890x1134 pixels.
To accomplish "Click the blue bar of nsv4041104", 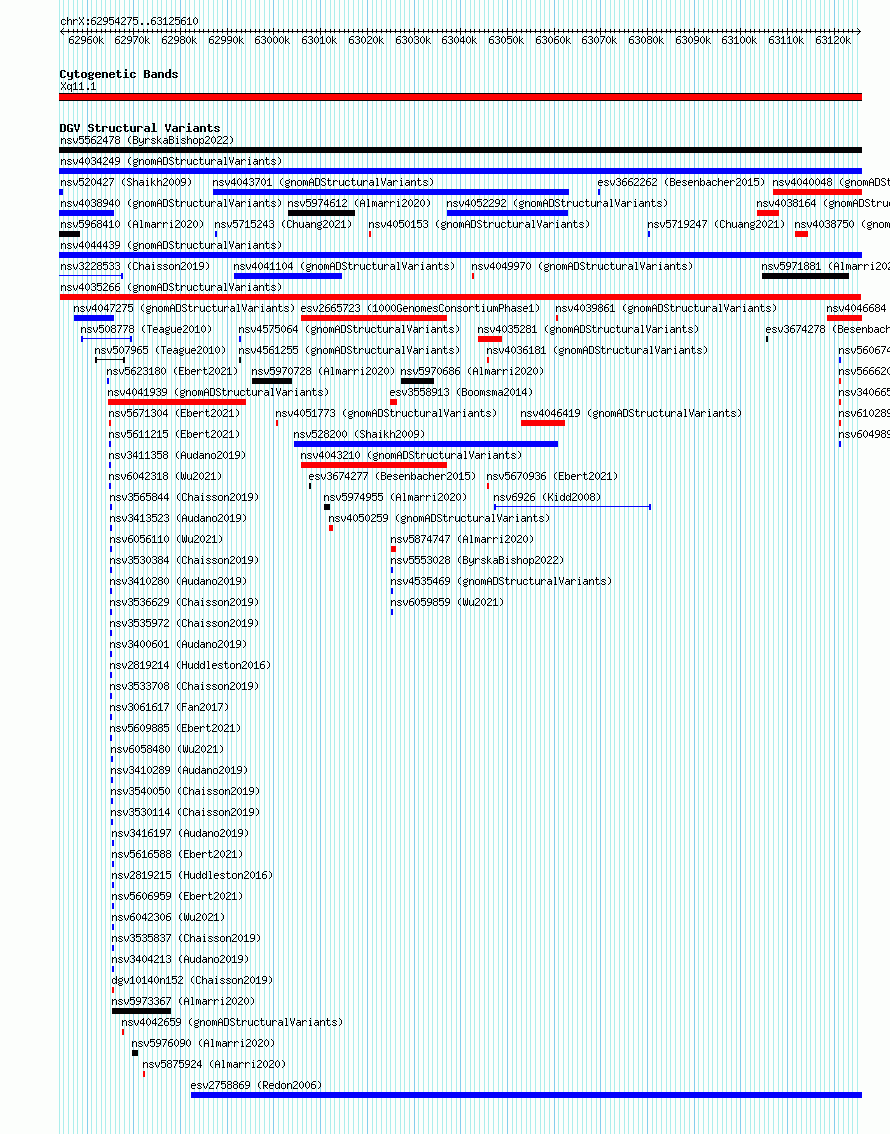I will (288, 276).
